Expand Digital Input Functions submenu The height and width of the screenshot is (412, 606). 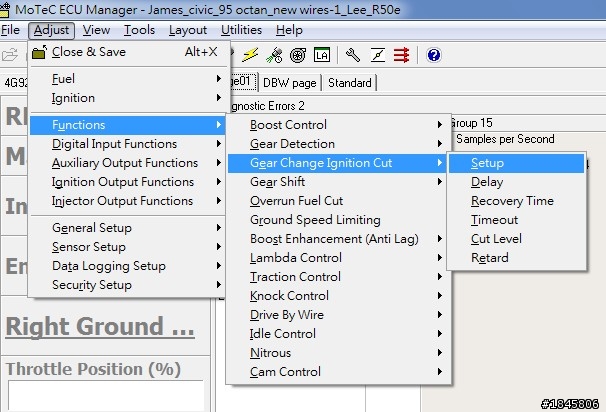(x=127, y=144)
